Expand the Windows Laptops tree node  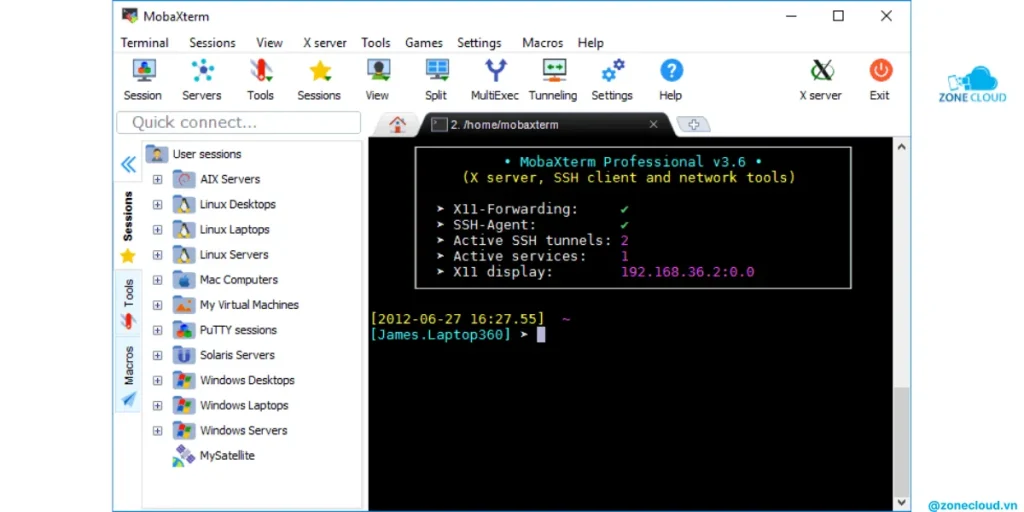coord(157,406)
